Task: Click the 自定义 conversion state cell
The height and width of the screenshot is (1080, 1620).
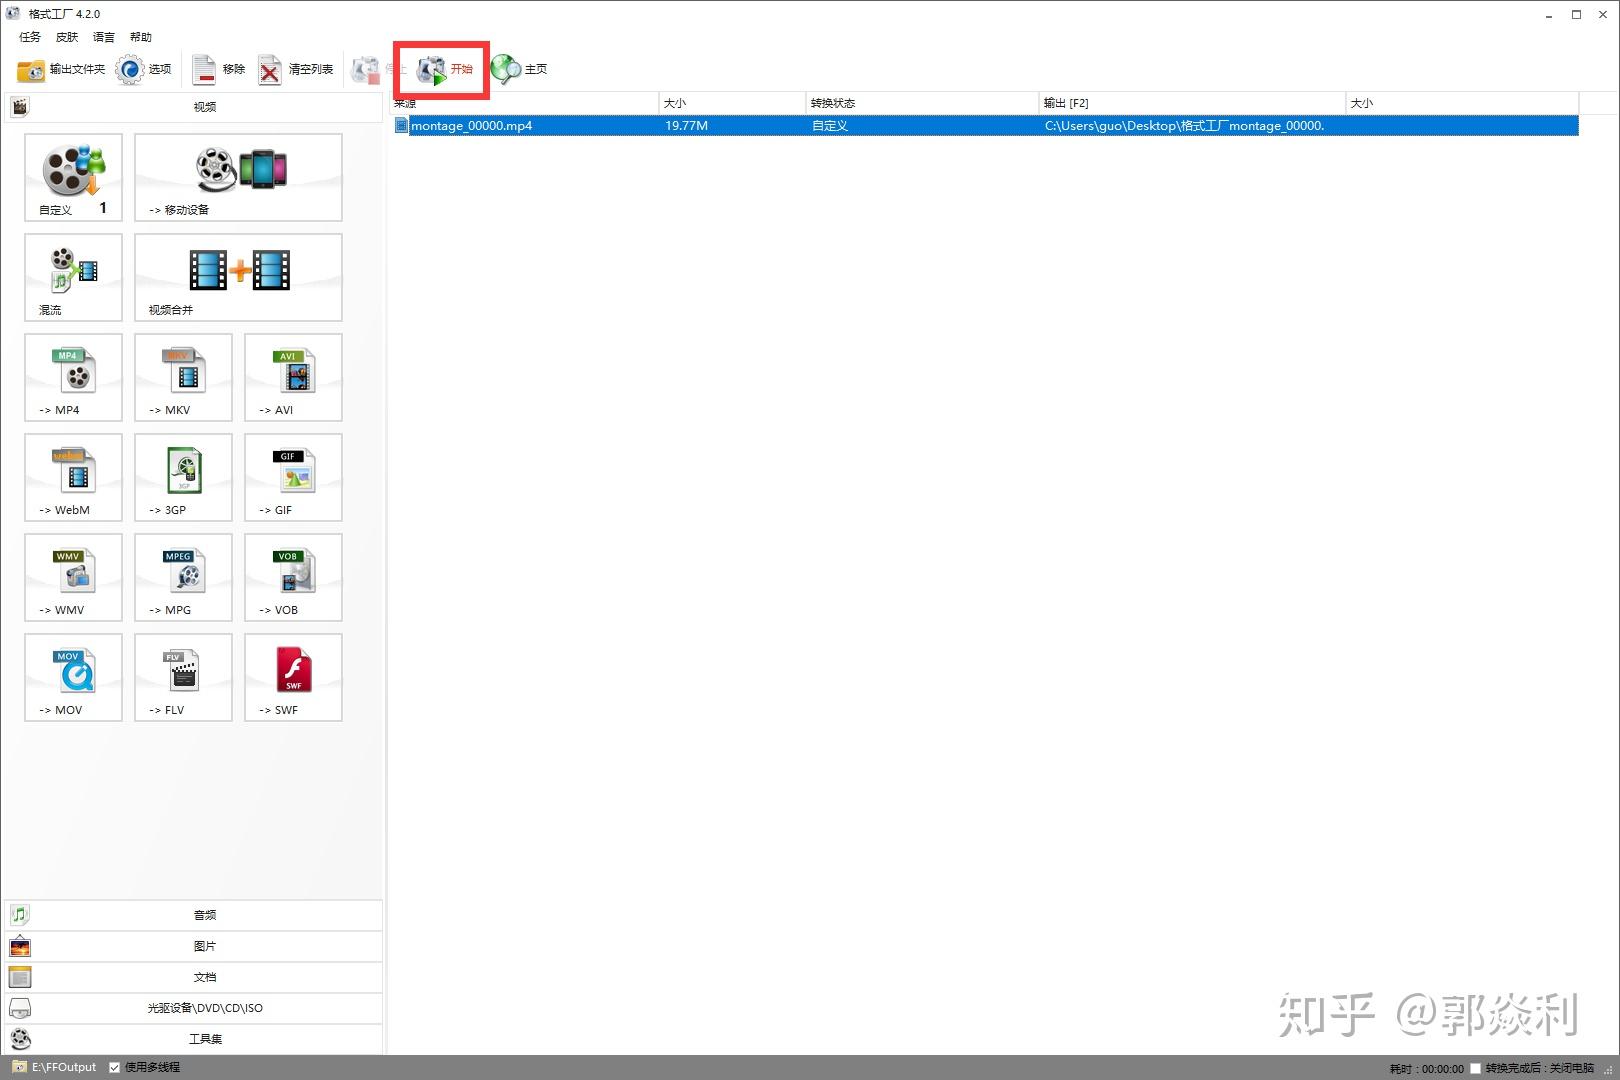Action: tap(830, 126)
